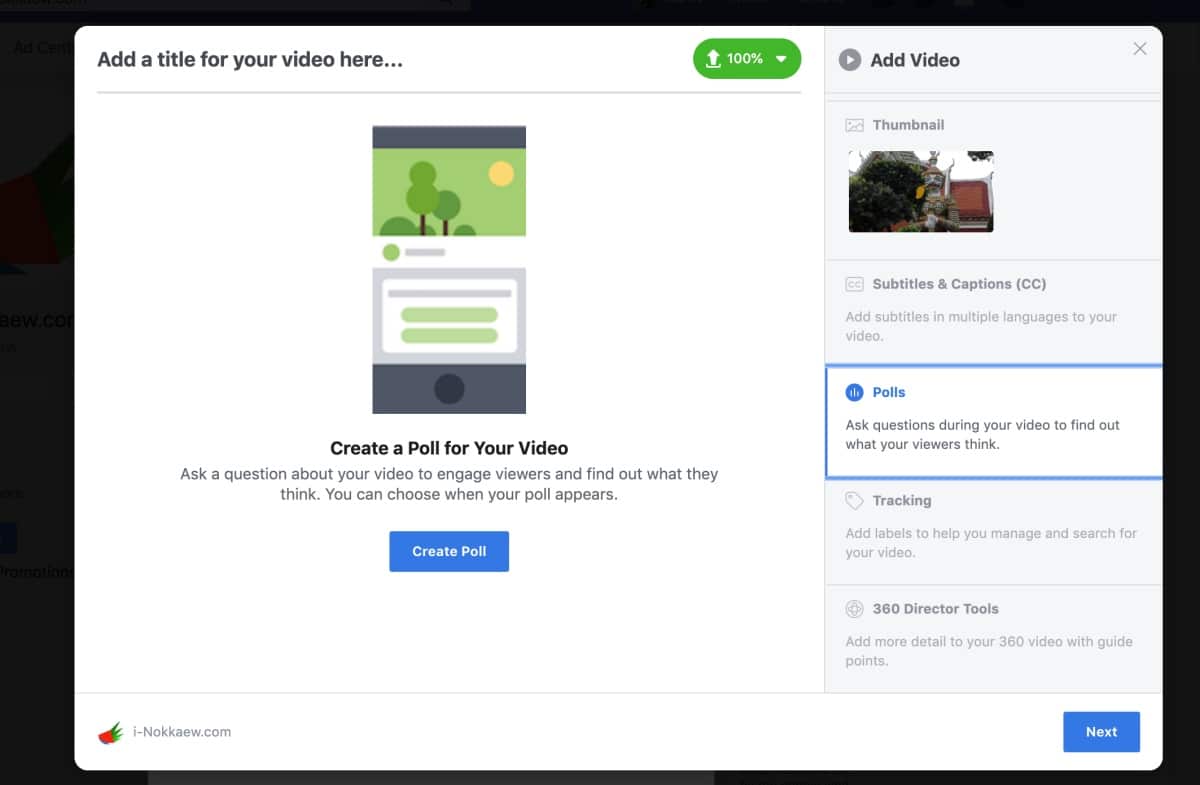Click the Add Video play icon
This screenshot has width=1200, height=785.
click(x=849, y=60)
